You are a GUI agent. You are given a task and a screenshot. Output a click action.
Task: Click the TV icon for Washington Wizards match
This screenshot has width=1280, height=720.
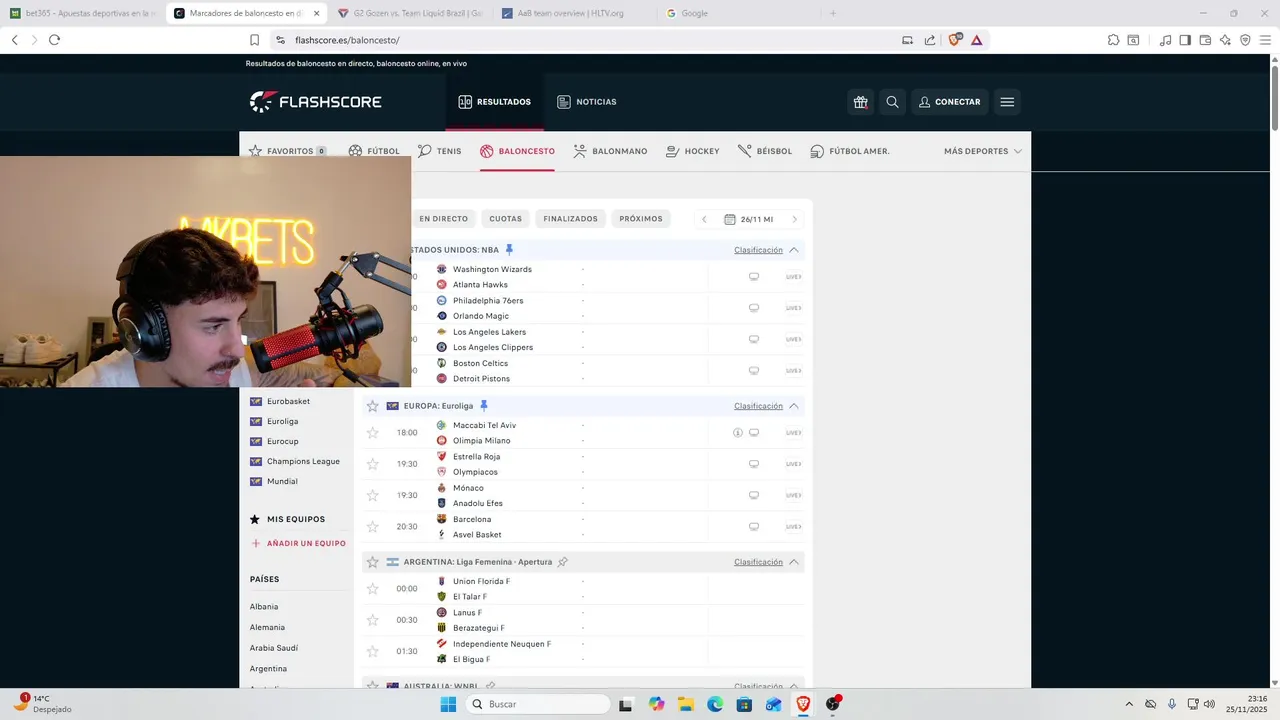(754, 277)
